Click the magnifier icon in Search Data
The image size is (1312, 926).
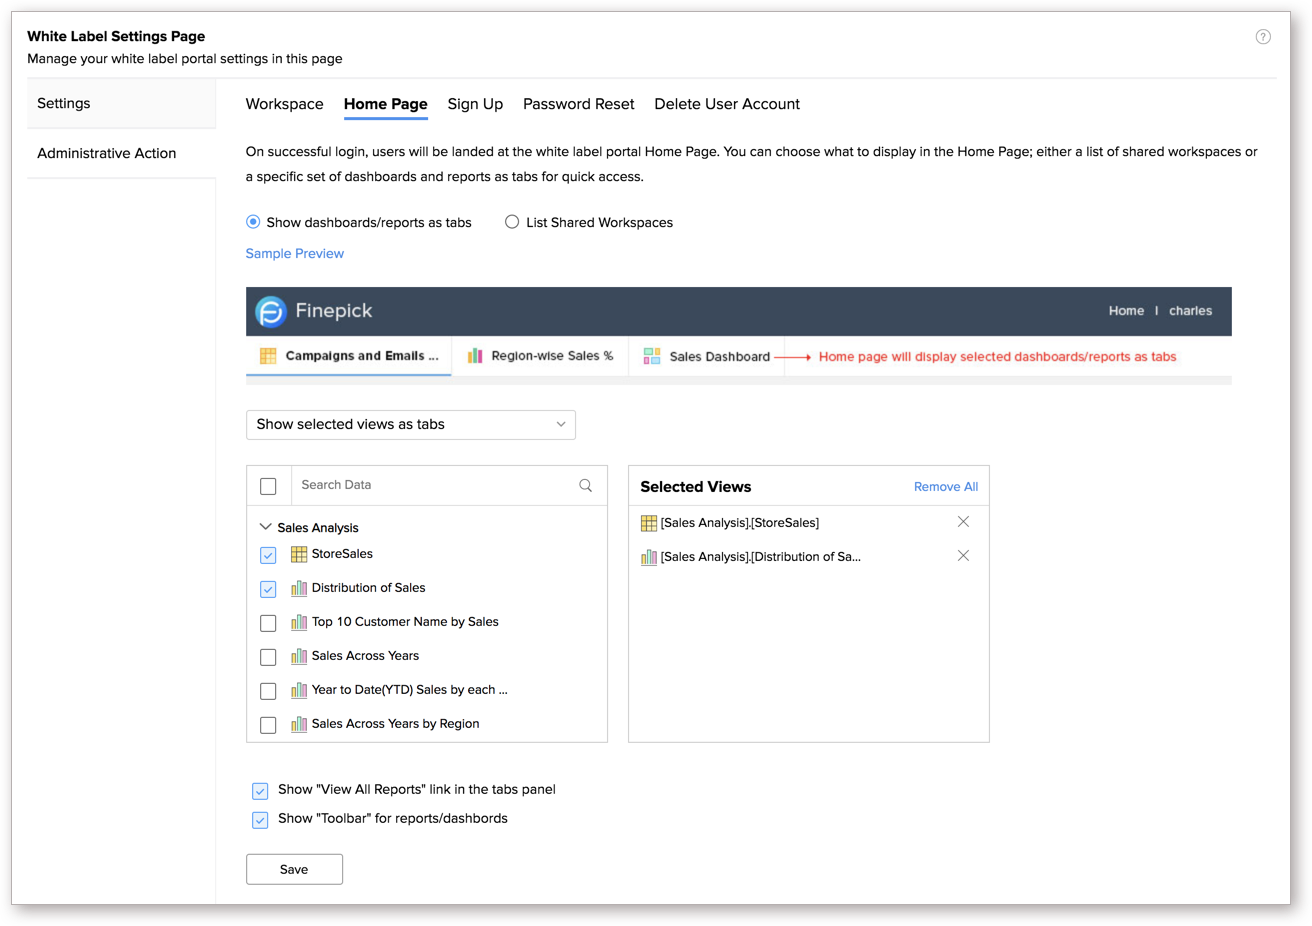585,485
